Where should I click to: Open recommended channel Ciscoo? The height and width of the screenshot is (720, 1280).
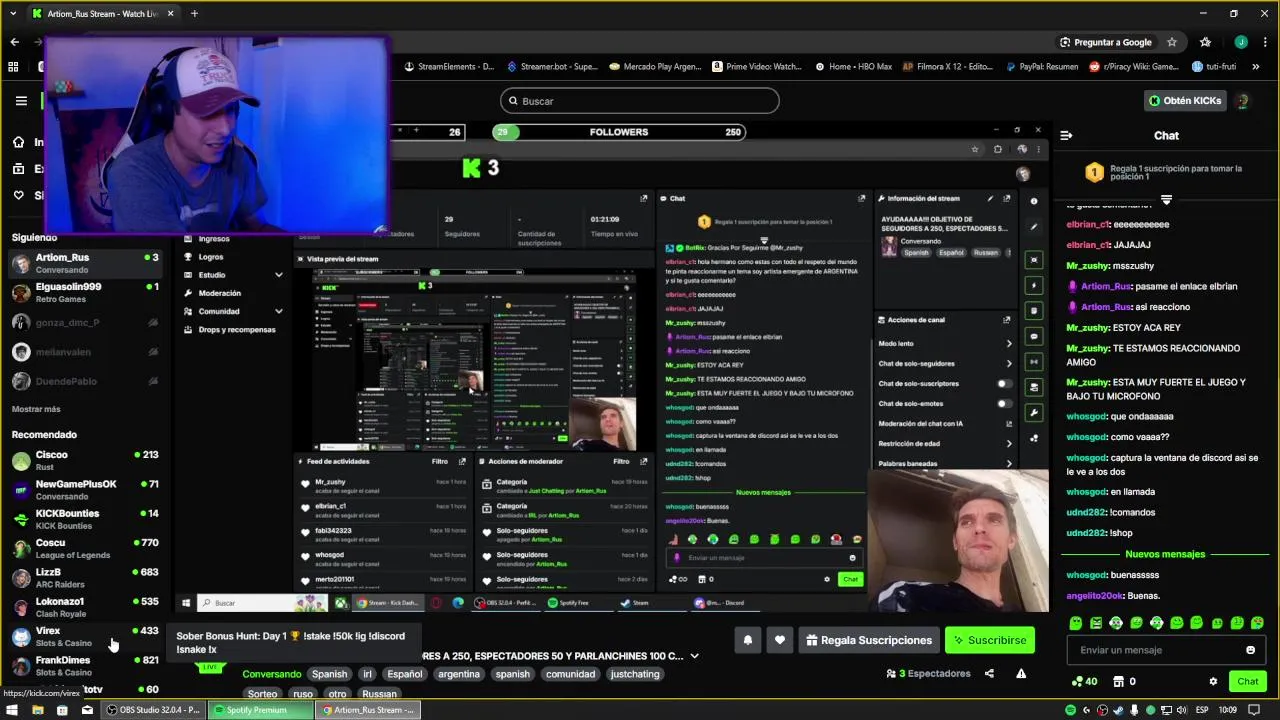[x=84, y=460]
